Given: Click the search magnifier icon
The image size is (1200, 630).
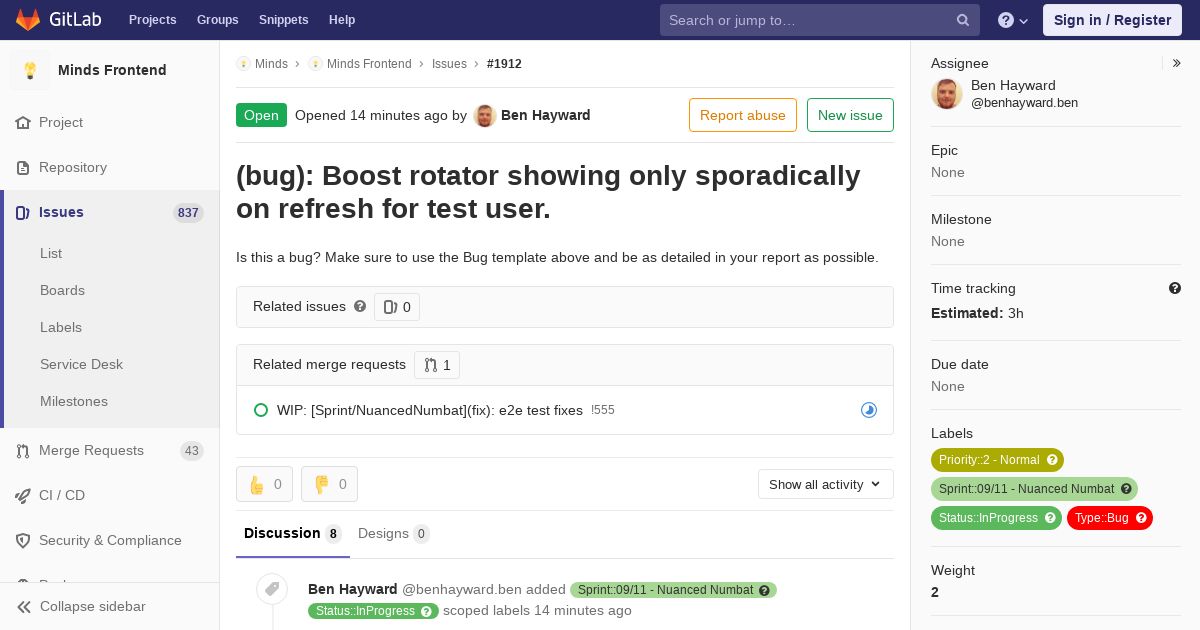Looking at the screenshot, I should [963, 20].
